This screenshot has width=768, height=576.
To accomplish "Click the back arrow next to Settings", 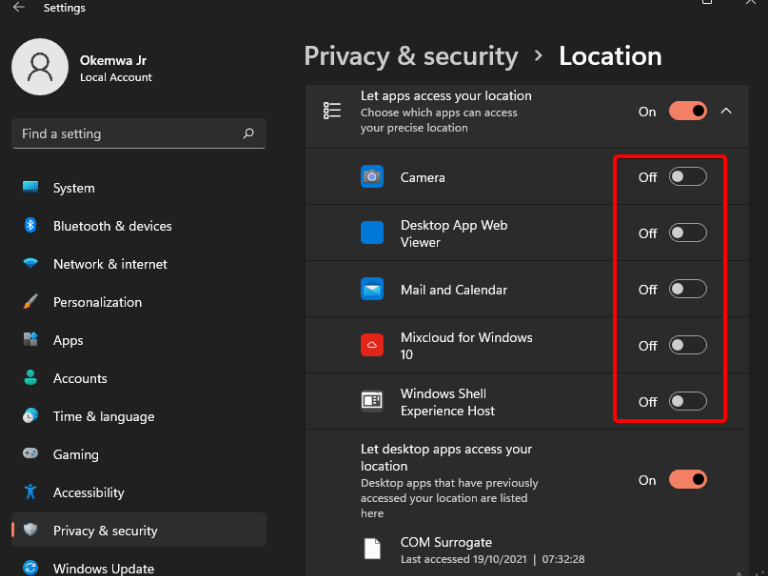I will (x=19, y=7).
